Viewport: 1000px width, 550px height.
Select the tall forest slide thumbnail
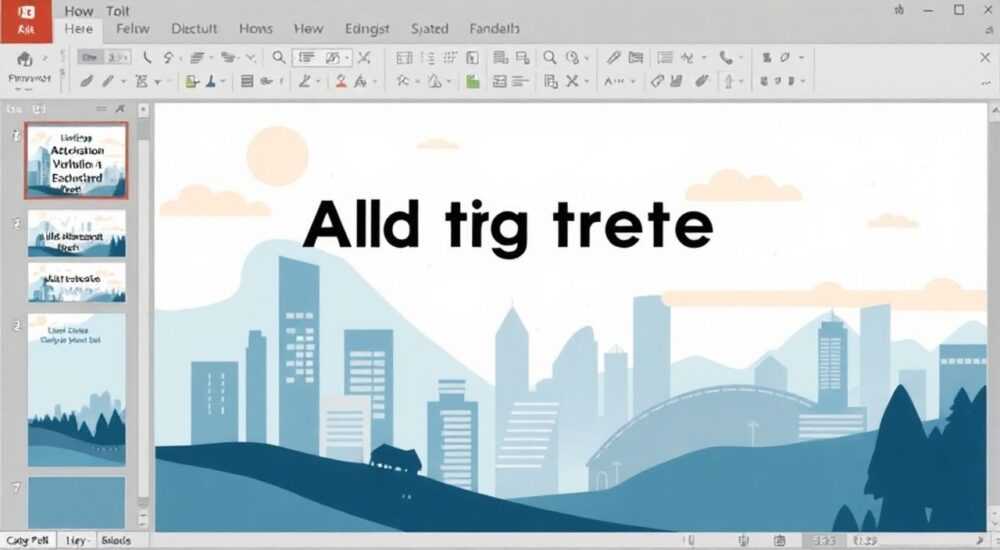(x=77, y=389)
